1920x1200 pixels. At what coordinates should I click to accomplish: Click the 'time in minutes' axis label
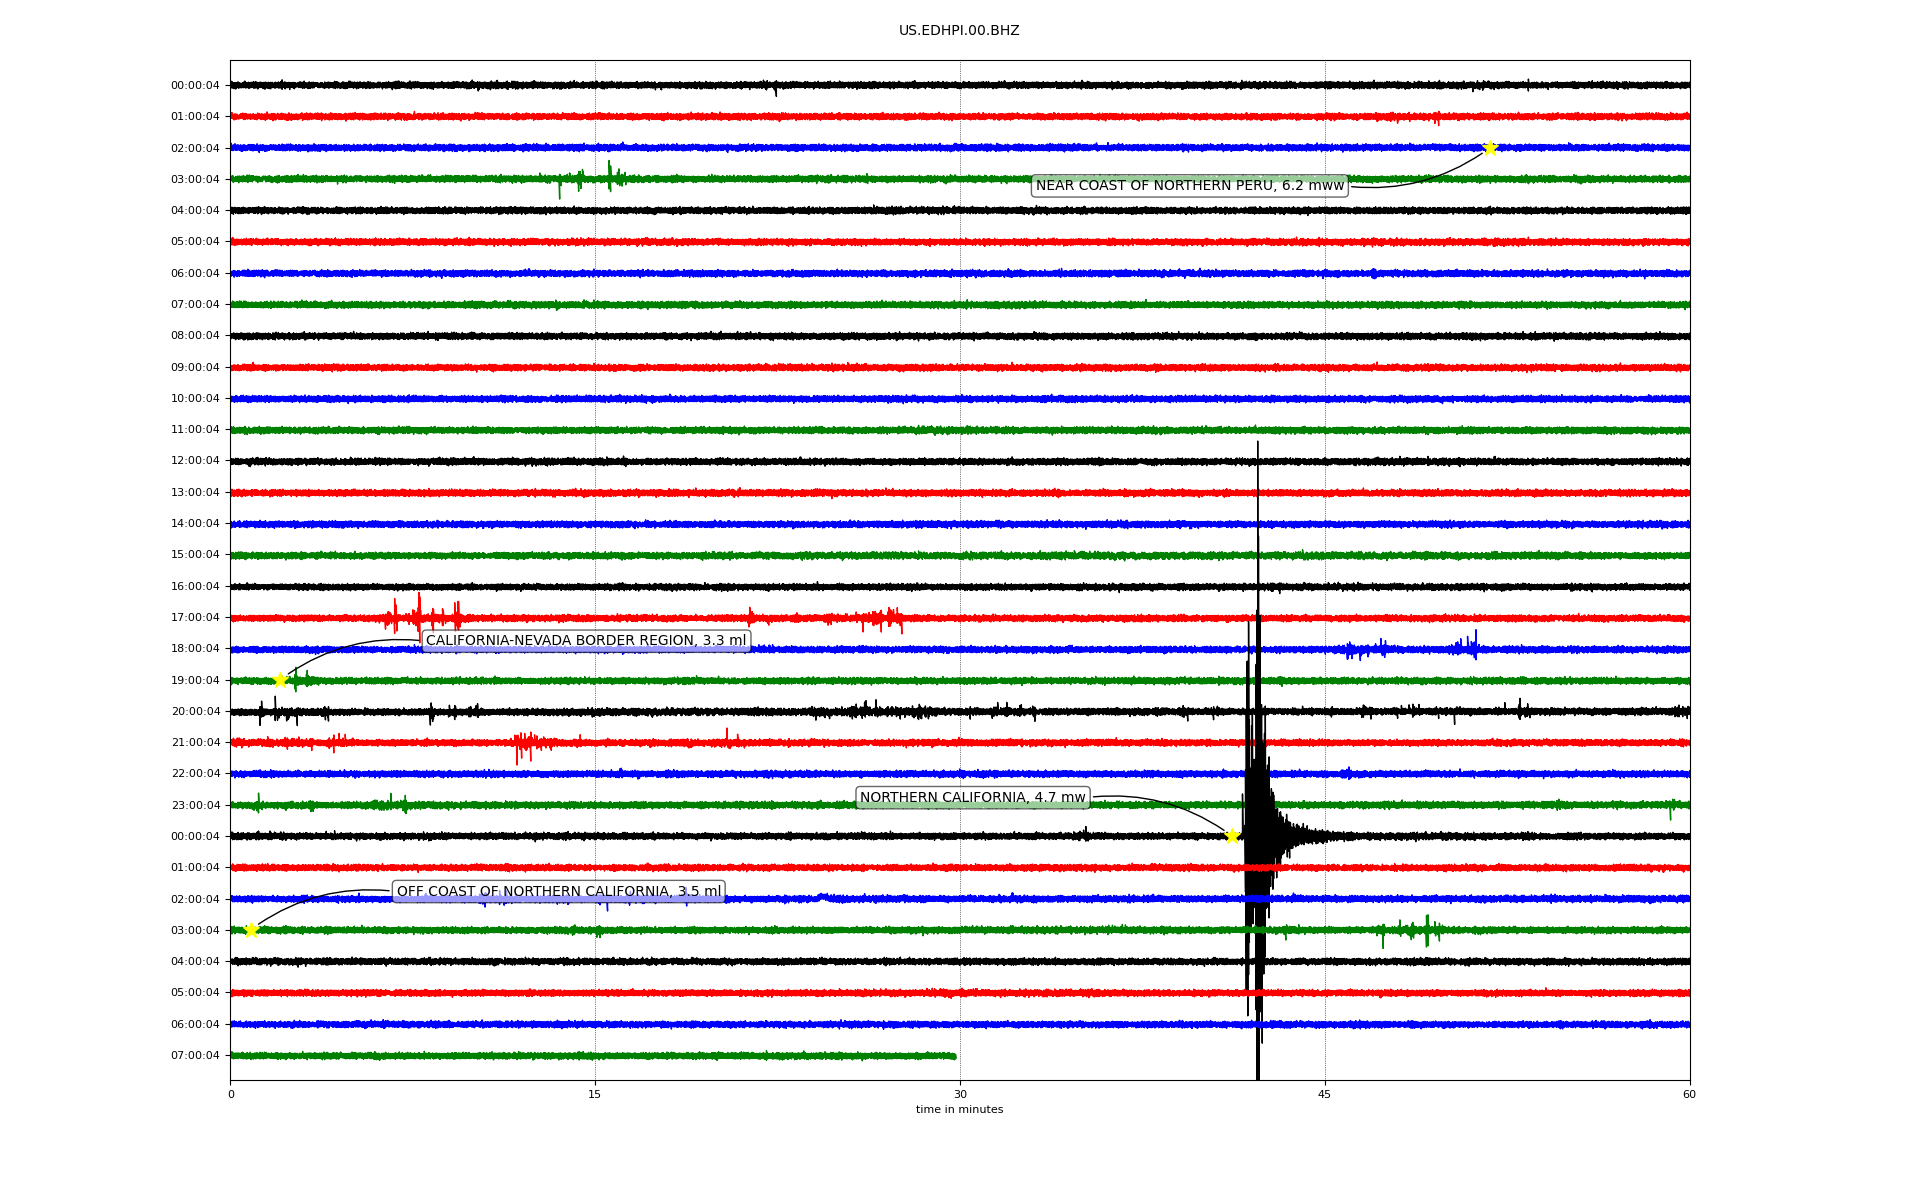[x=959, y=1110]
